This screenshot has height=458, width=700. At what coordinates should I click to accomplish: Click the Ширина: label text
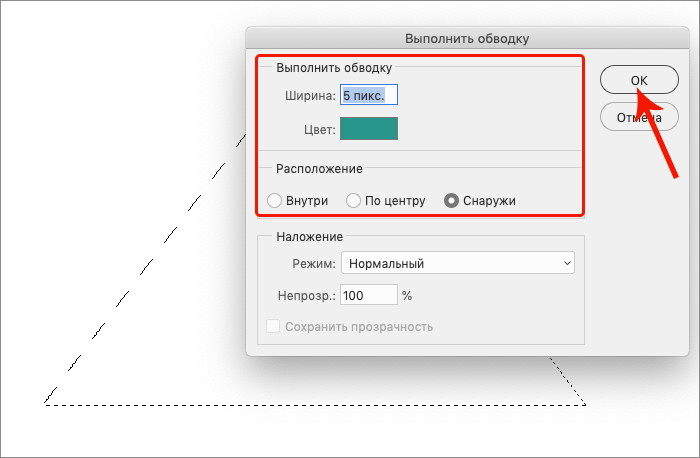[x=310, y=96]
